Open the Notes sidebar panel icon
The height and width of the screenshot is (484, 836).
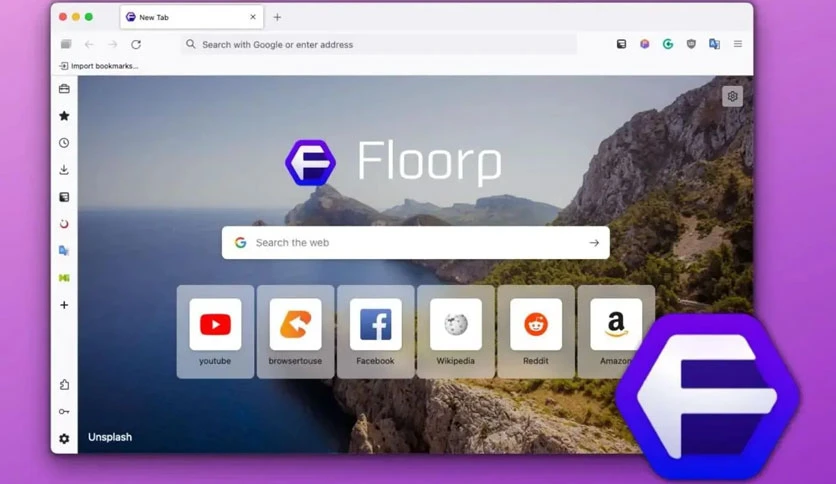click(64, 197)
